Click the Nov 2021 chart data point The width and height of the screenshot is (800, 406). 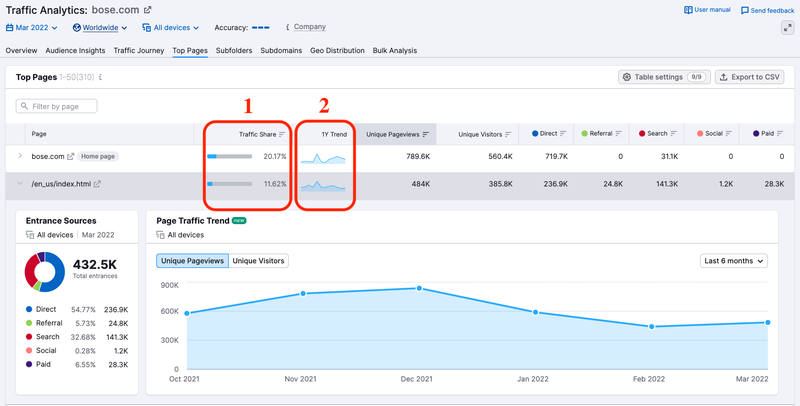(303, 293)
